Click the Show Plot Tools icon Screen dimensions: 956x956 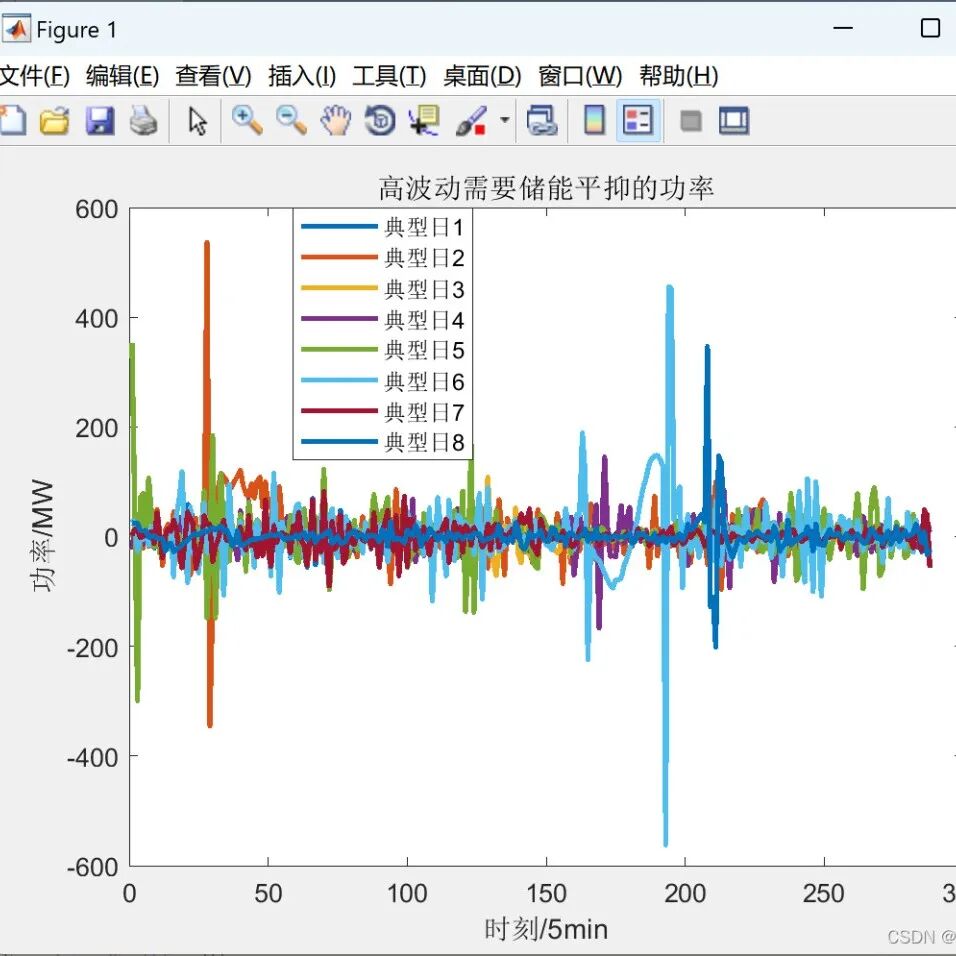733,120
